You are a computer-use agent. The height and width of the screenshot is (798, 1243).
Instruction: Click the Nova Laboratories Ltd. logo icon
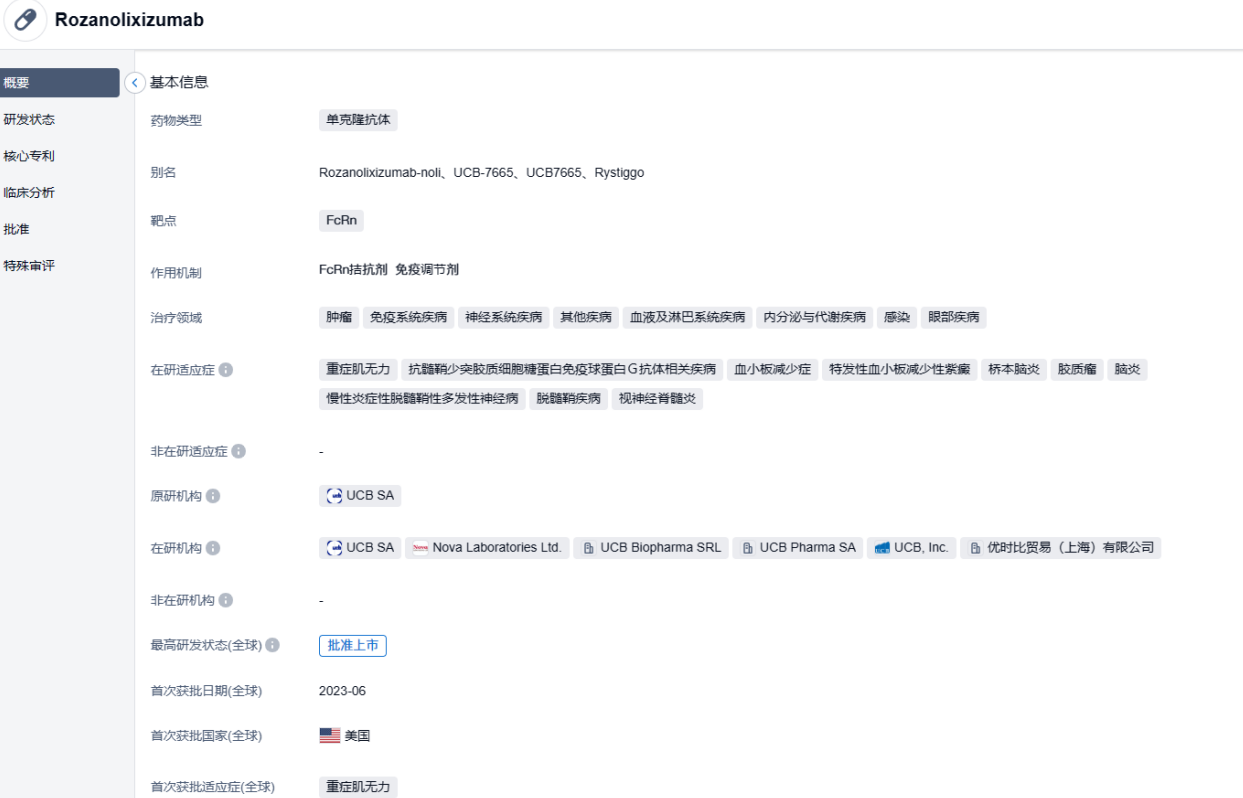pos(420,548)
